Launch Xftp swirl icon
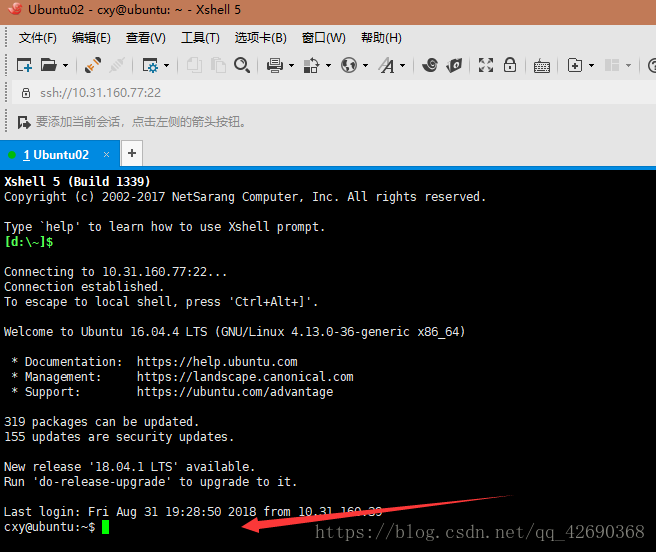Screen dimensions: 656x552 (x=430, y=65)
